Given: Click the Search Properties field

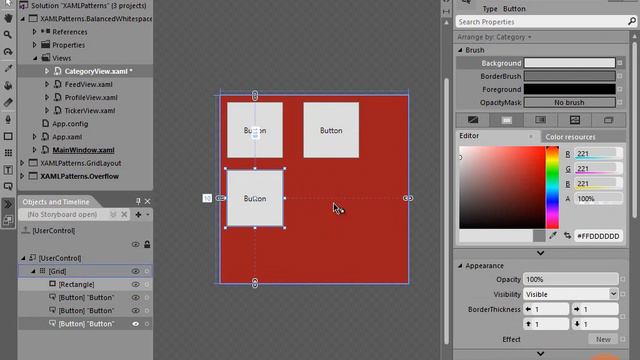Looking at the screenshot, I should pyautogui.click(x=541, y=22).
